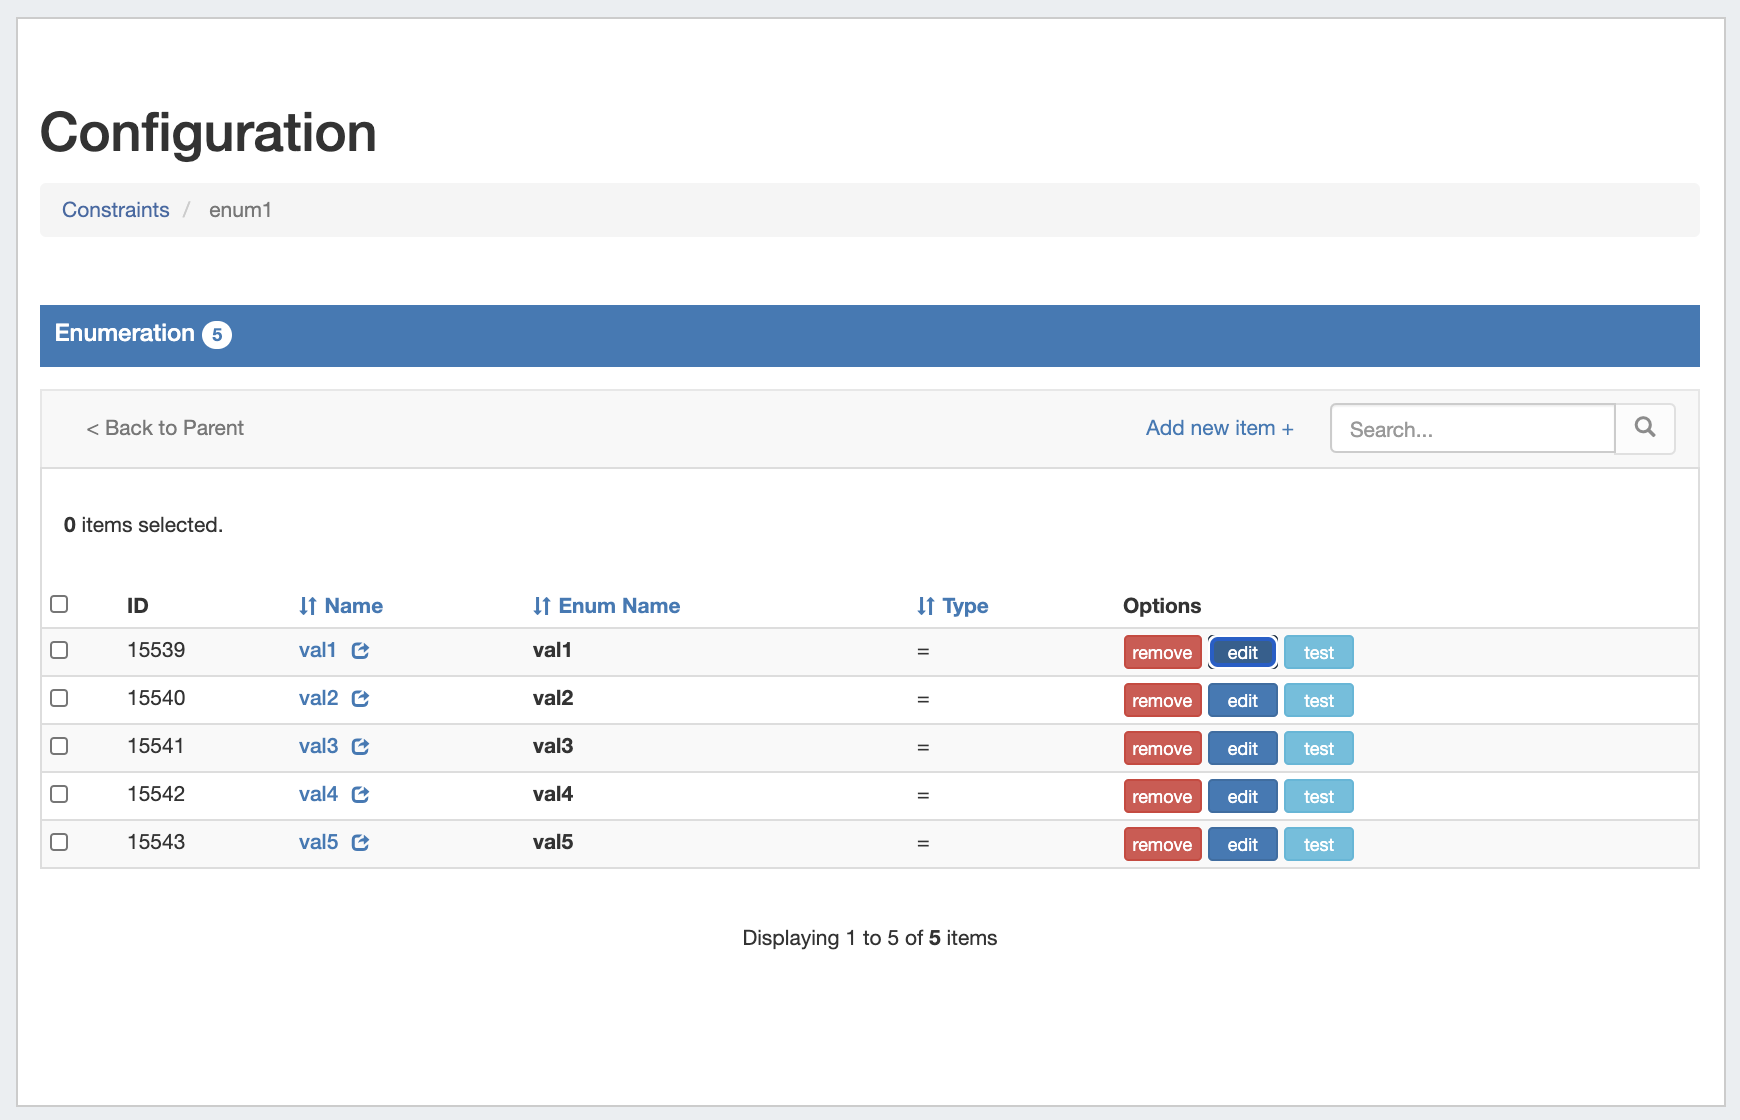This screenshot has height=1120, width=1740.
Task: Test the val5 enumeration entry
Action: point(1318,845)
